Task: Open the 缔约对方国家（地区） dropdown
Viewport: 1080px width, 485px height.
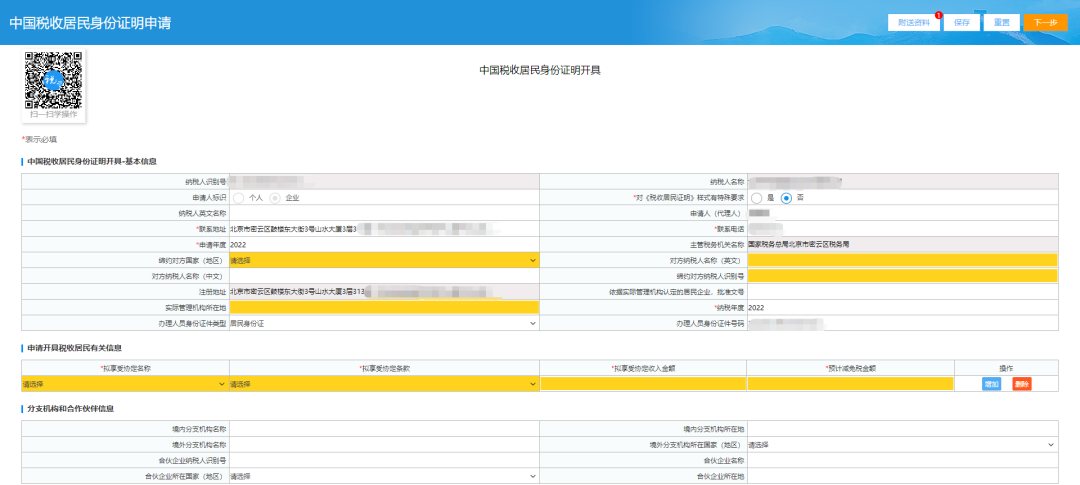Action: coord(384,260)
